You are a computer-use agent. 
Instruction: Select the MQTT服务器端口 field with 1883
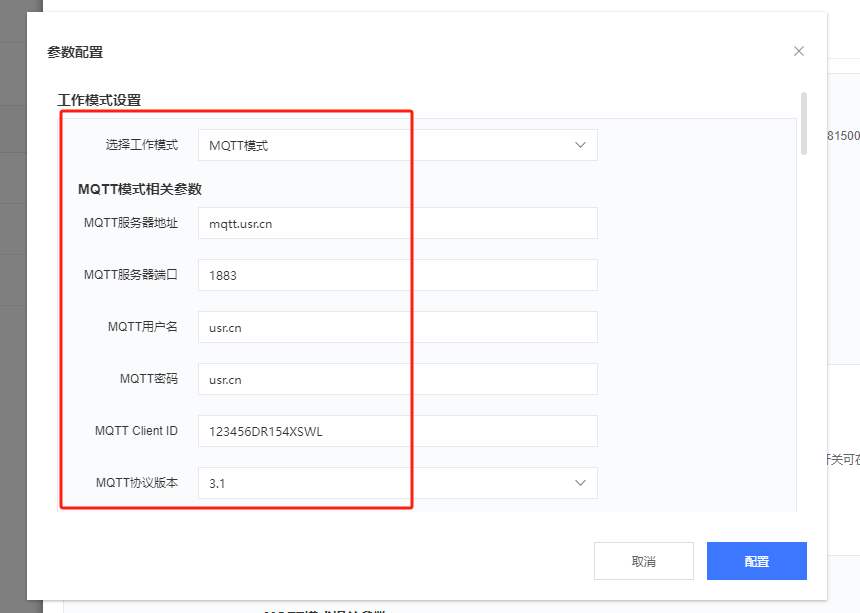point(398,275)
